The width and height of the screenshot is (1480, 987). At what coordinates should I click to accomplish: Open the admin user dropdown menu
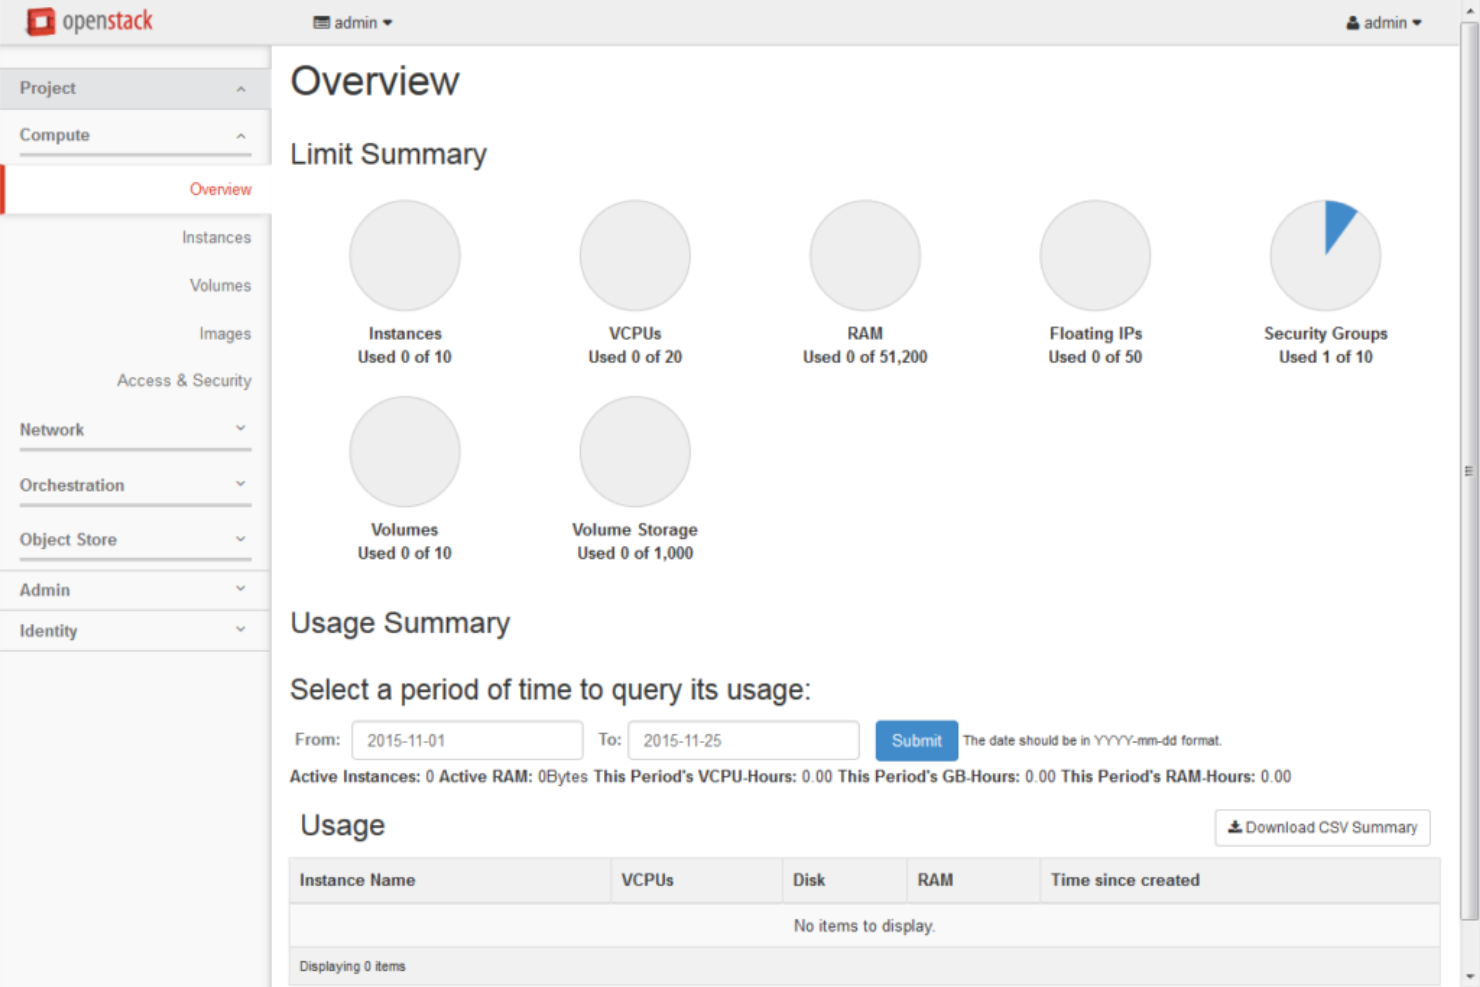click(1384, 22)
